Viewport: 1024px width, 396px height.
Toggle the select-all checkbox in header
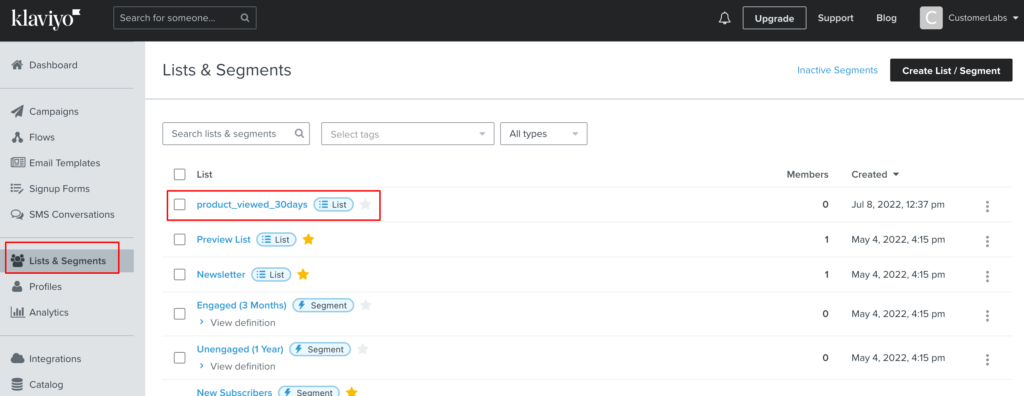[180, 174]
